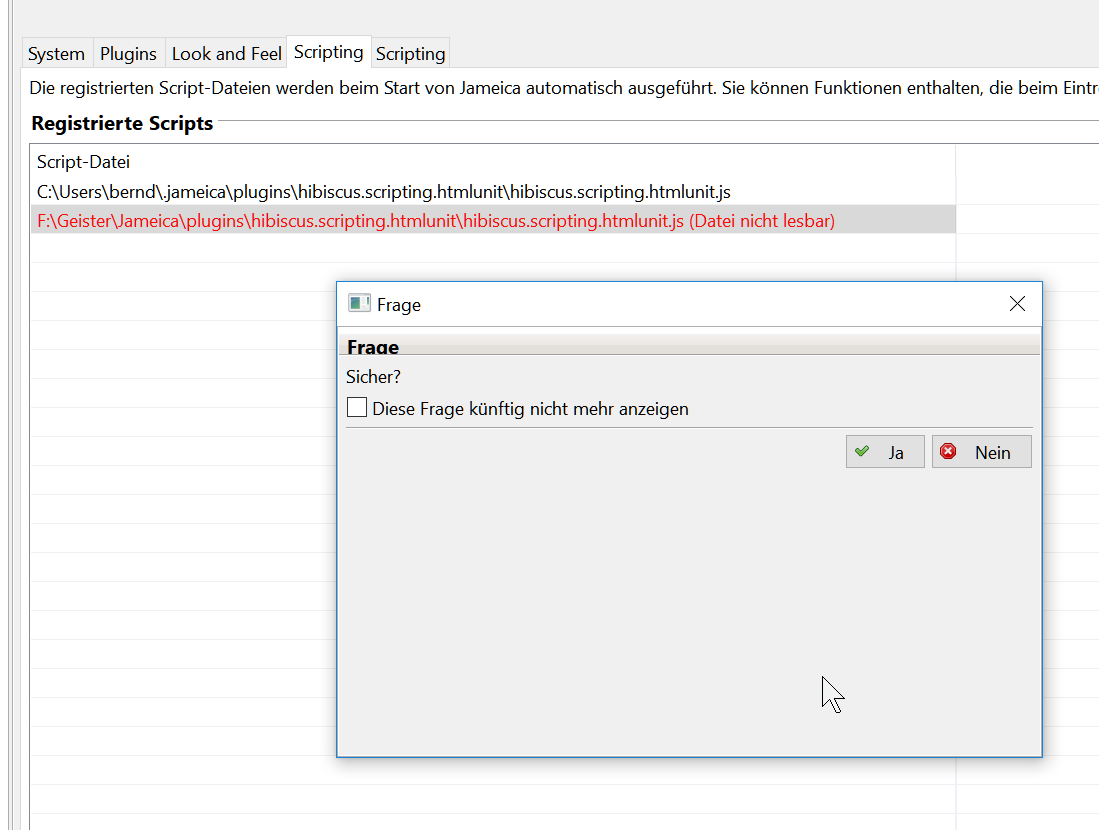Click the Frage dialog's title bar window icon

359,304
